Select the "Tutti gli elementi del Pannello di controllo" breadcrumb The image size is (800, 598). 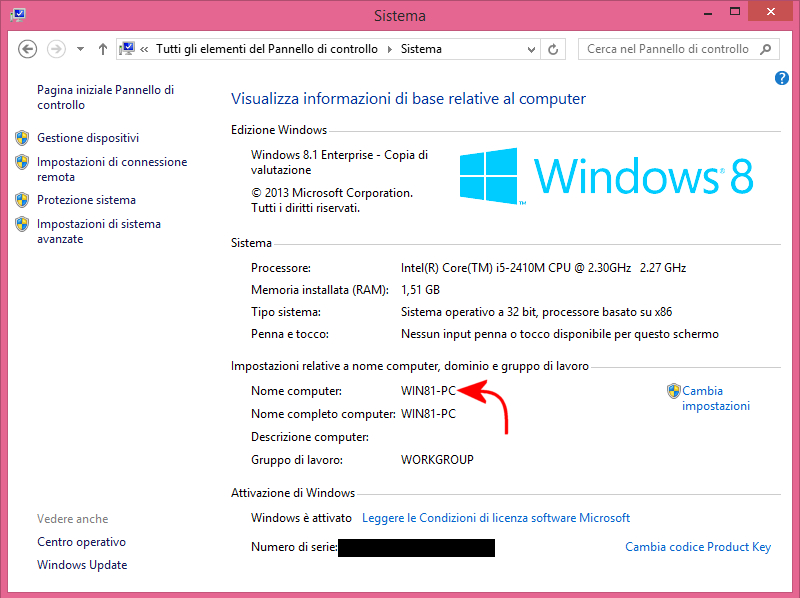click(x=267, y=49)
